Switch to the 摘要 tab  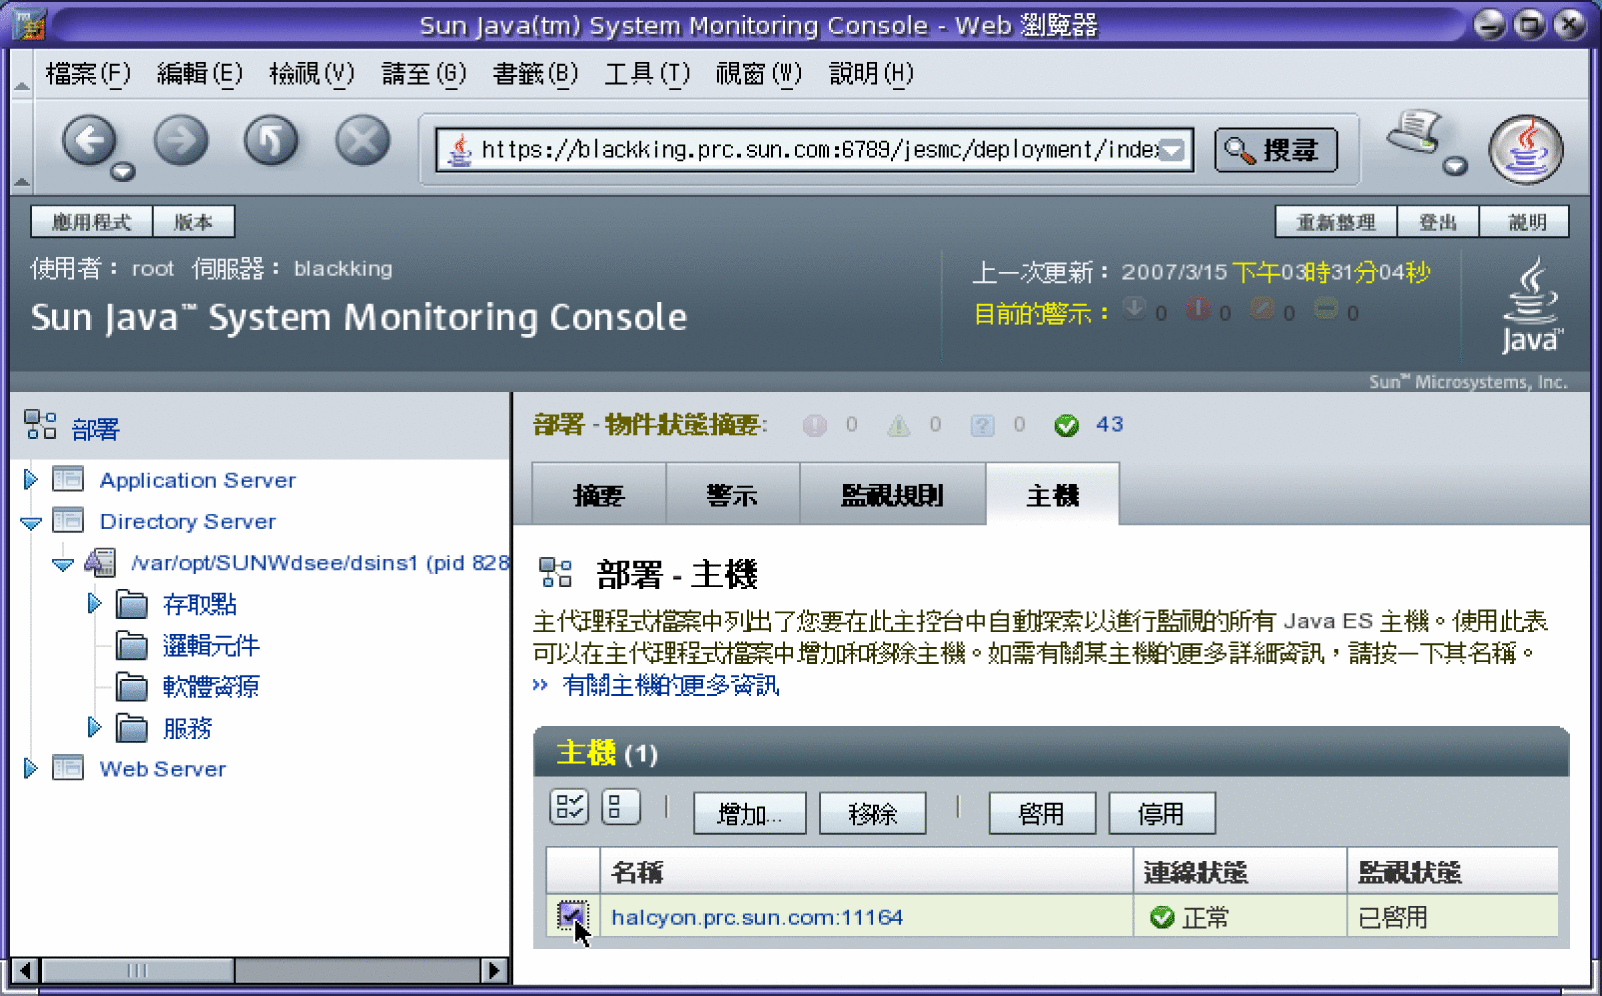tap(598, 495)
